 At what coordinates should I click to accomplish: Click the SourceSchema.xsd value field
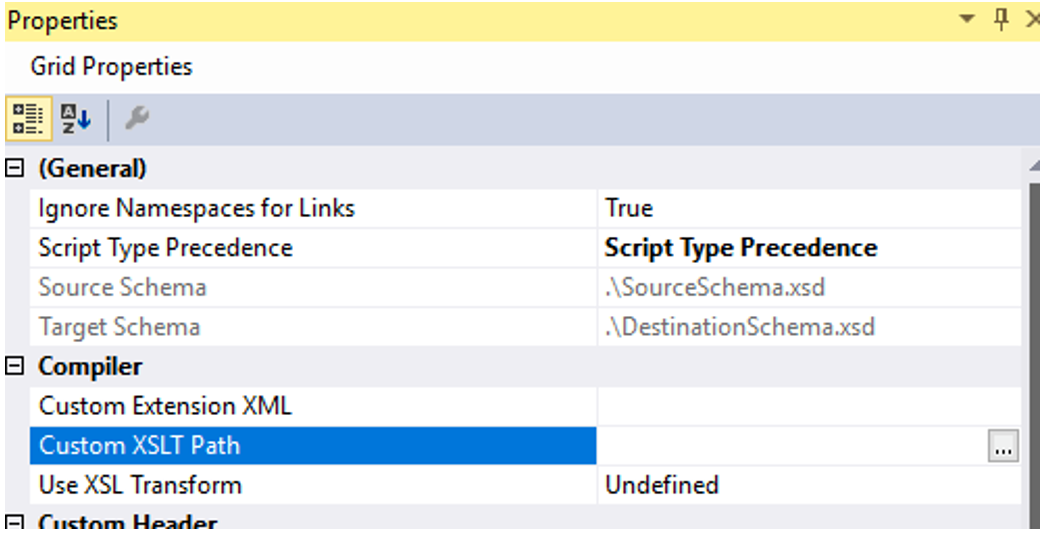715,288
